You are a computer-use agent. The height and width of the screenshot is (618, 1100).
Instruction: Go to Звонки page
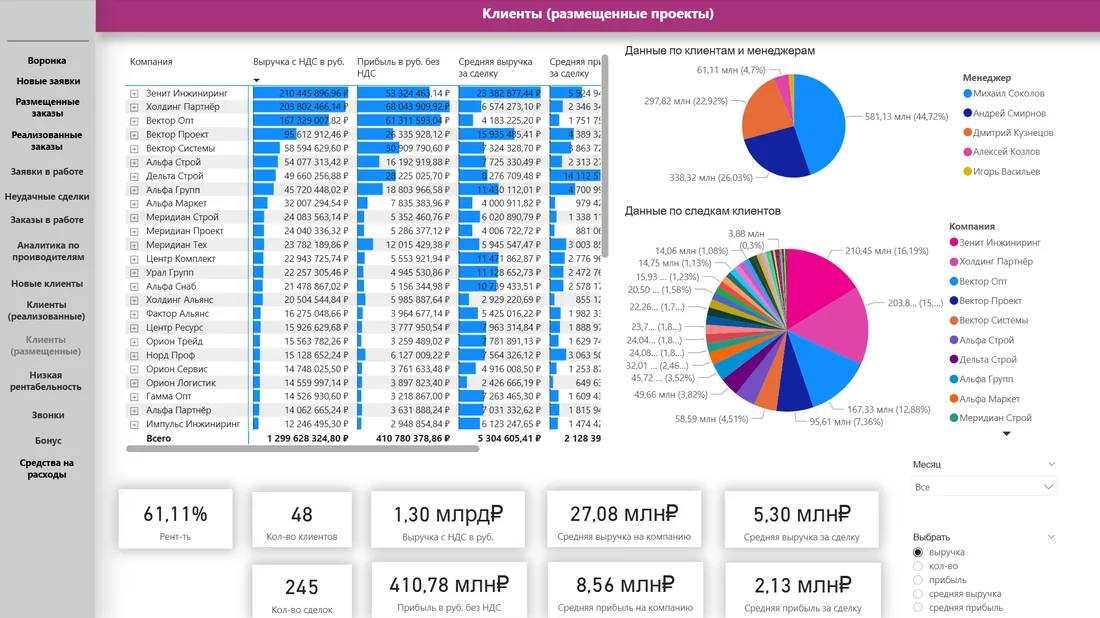coord(48,415)
